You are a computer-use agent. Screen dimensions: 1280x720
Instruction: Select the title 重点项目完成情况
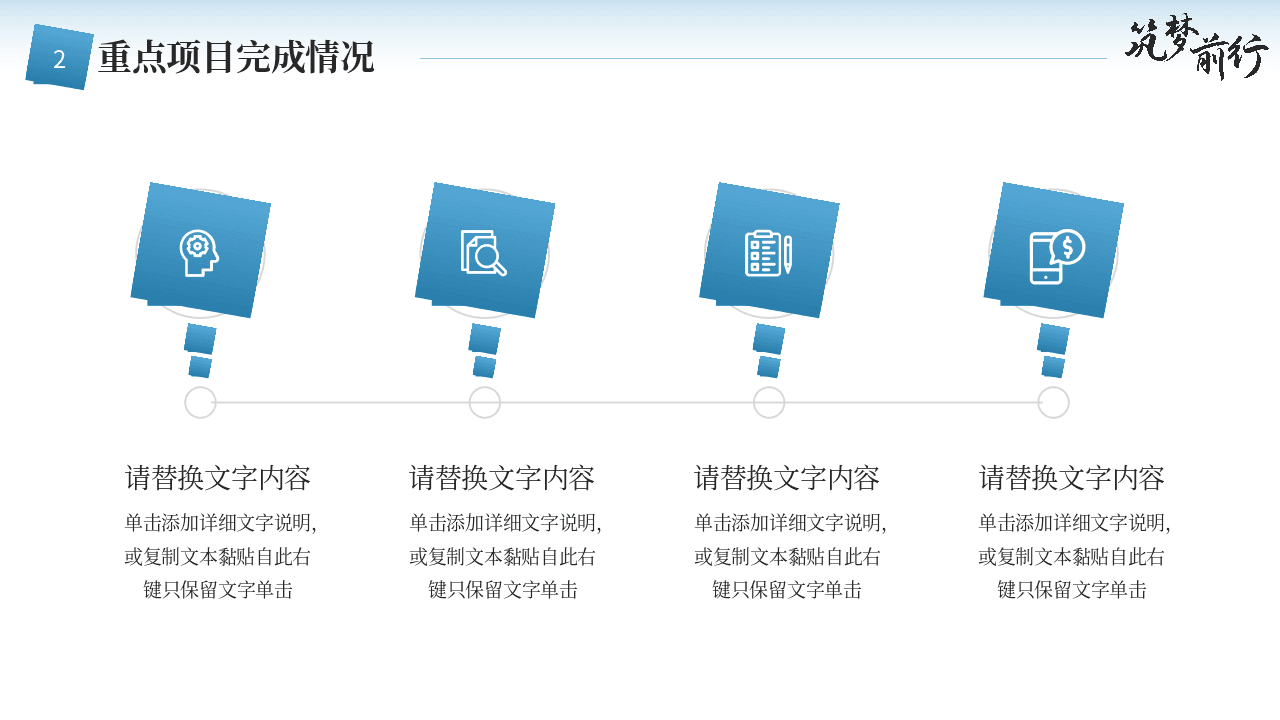point(236,58)
